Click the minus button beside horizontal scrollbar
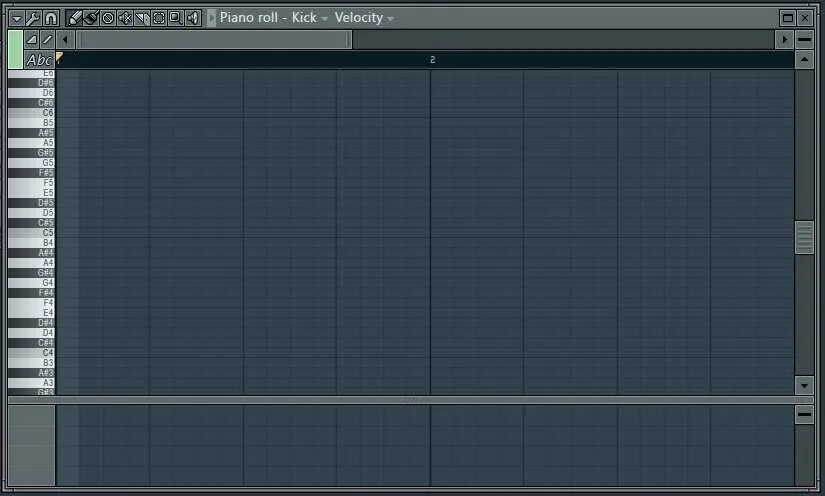 [804, 39]
